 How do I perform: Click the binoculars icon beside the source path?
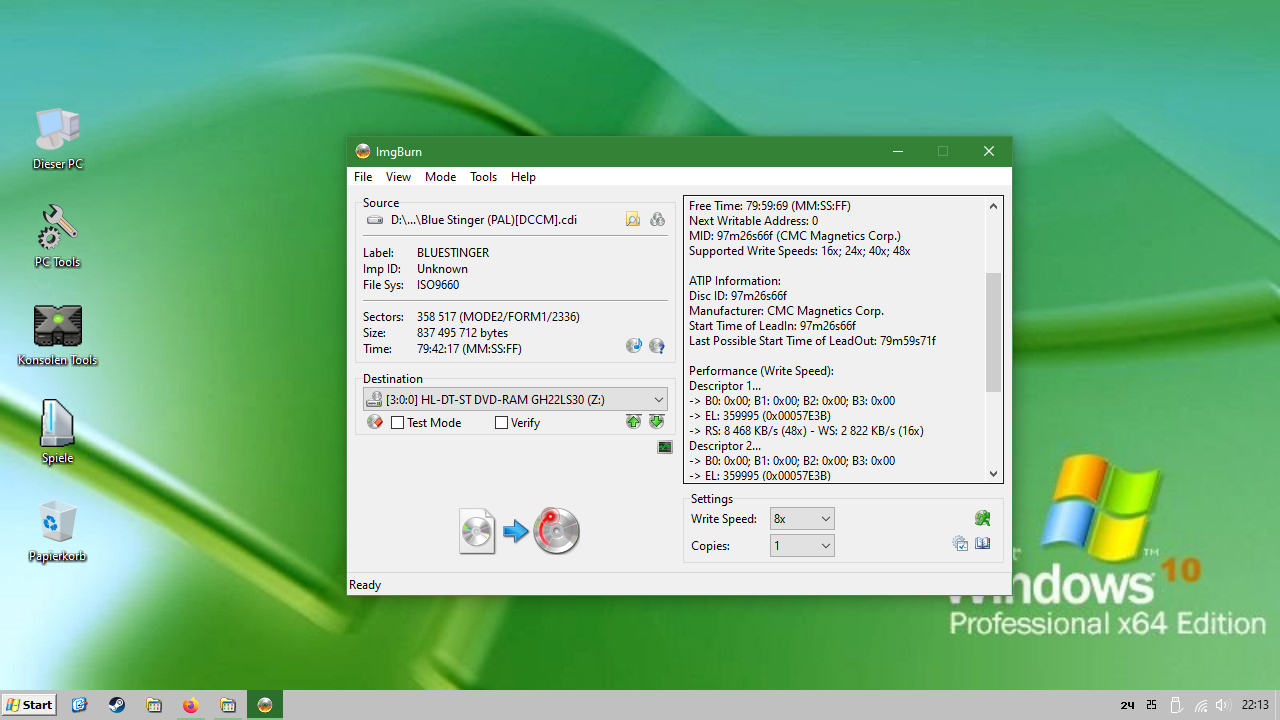pos(657,219)
